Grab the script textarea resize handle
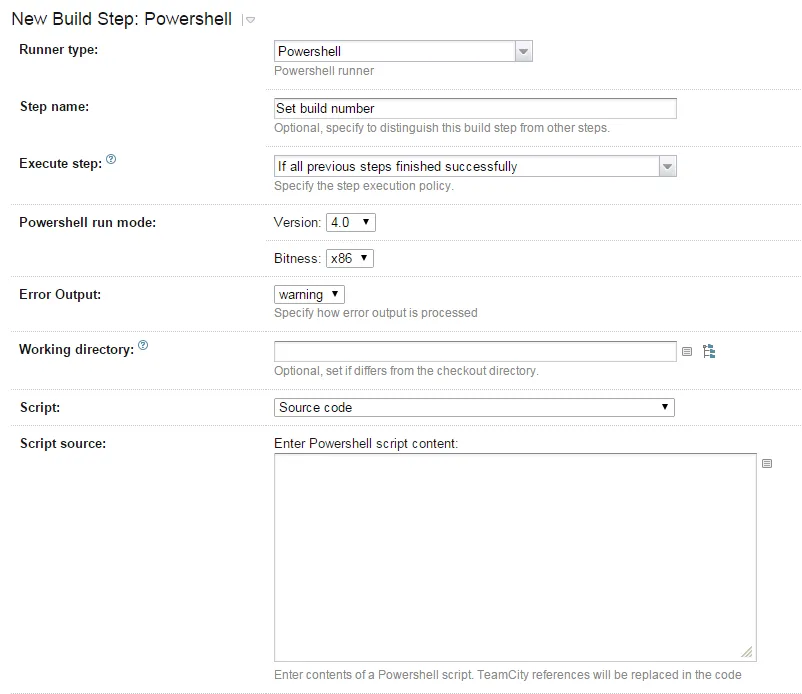The height and width of the screenshot is (694, 802). coord(749,652)
